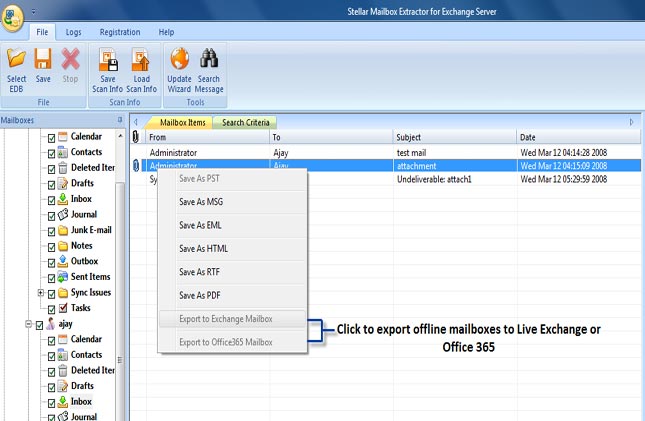This screenshot has height=421, width=645.
Task: Pin the Mailboxes panel
Action: [120, 120]
